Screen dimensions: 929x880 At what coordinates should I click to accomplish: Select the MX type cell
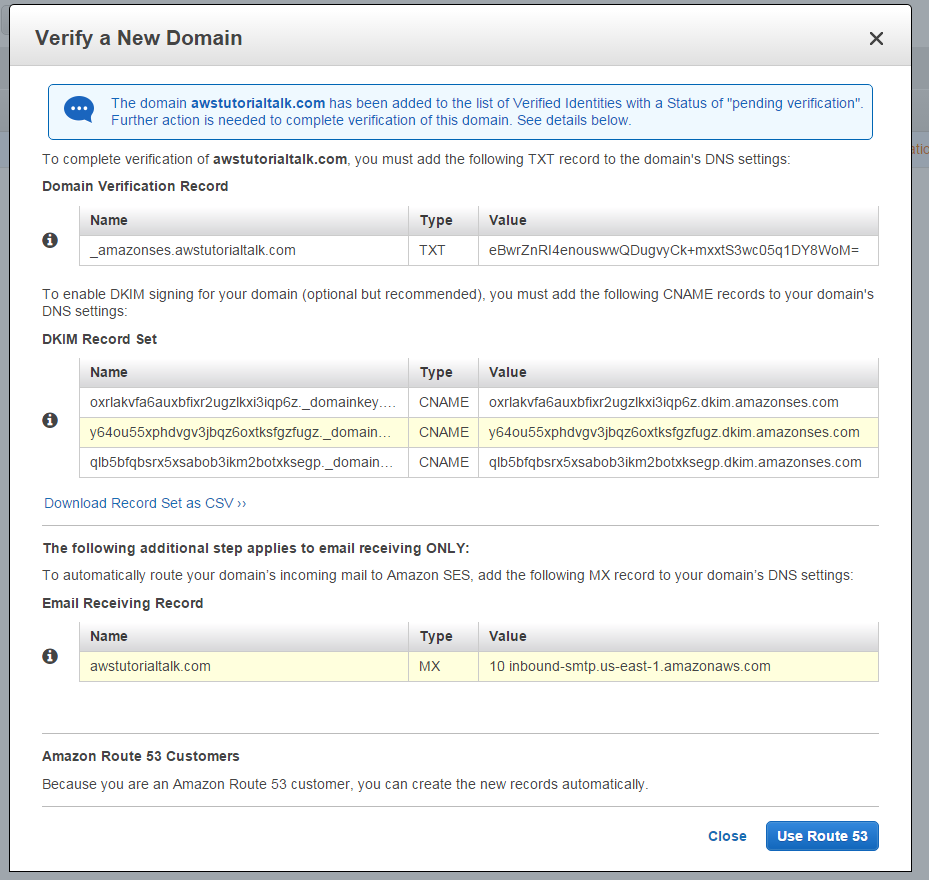(443, 666)
